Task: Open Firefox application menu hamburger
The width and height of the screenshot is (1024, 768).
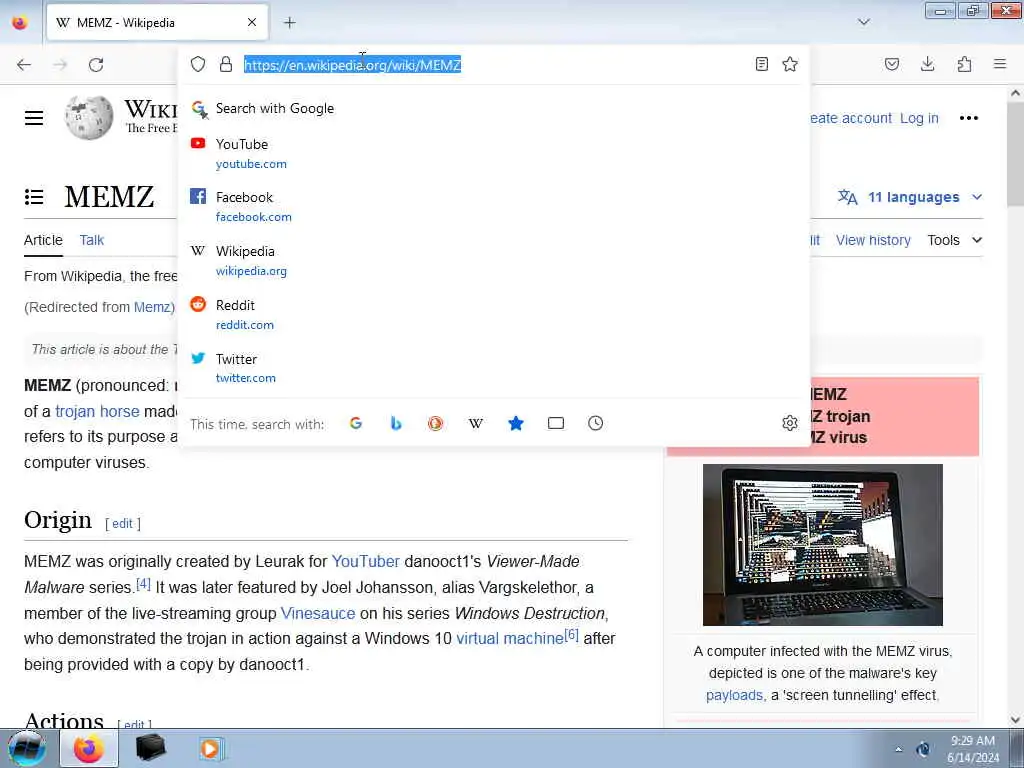Action: point(1000,64)
